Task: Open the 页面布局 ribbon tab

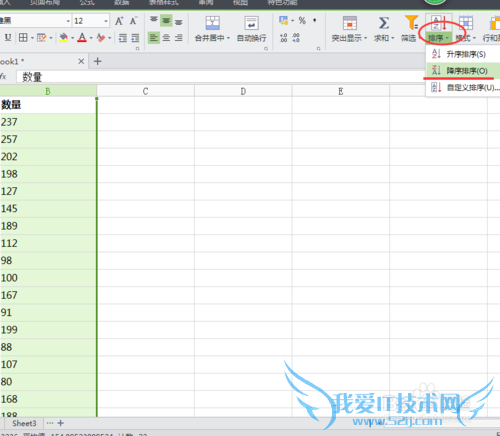Action: pos(45,3)
